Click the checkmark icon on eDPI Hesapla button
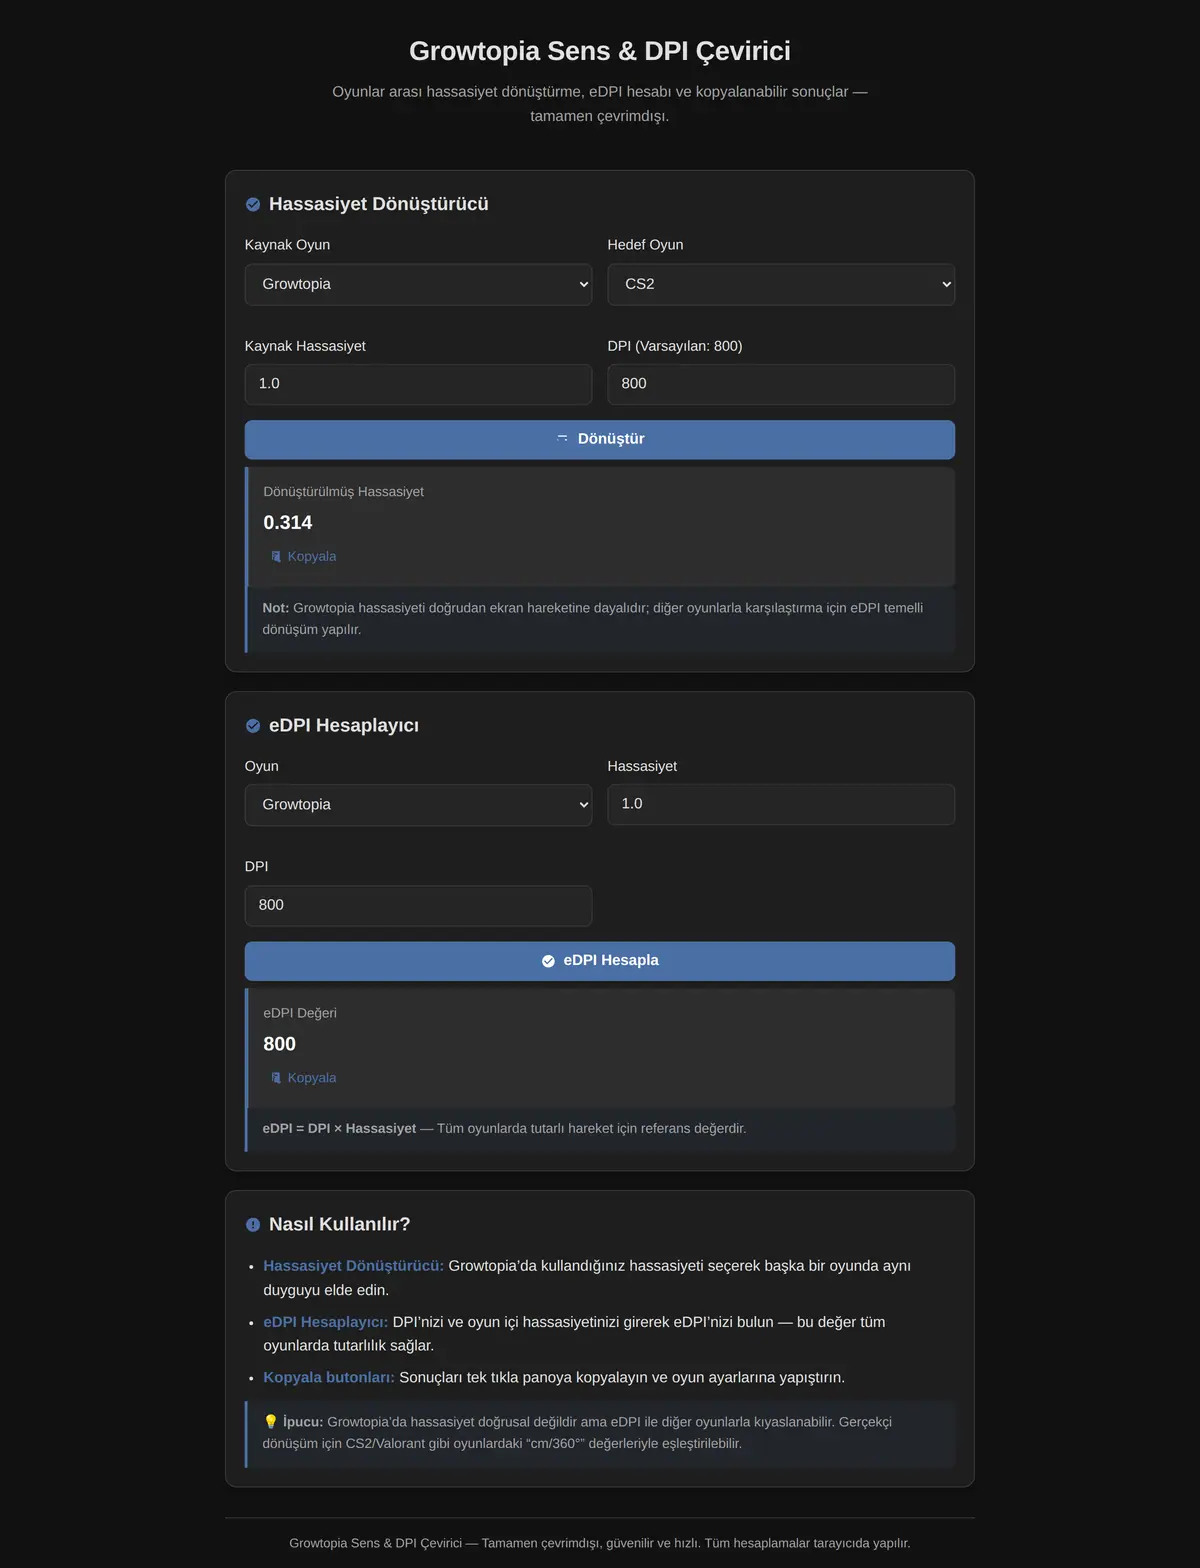This screenshot has width=1200, height=1568. 548,961
